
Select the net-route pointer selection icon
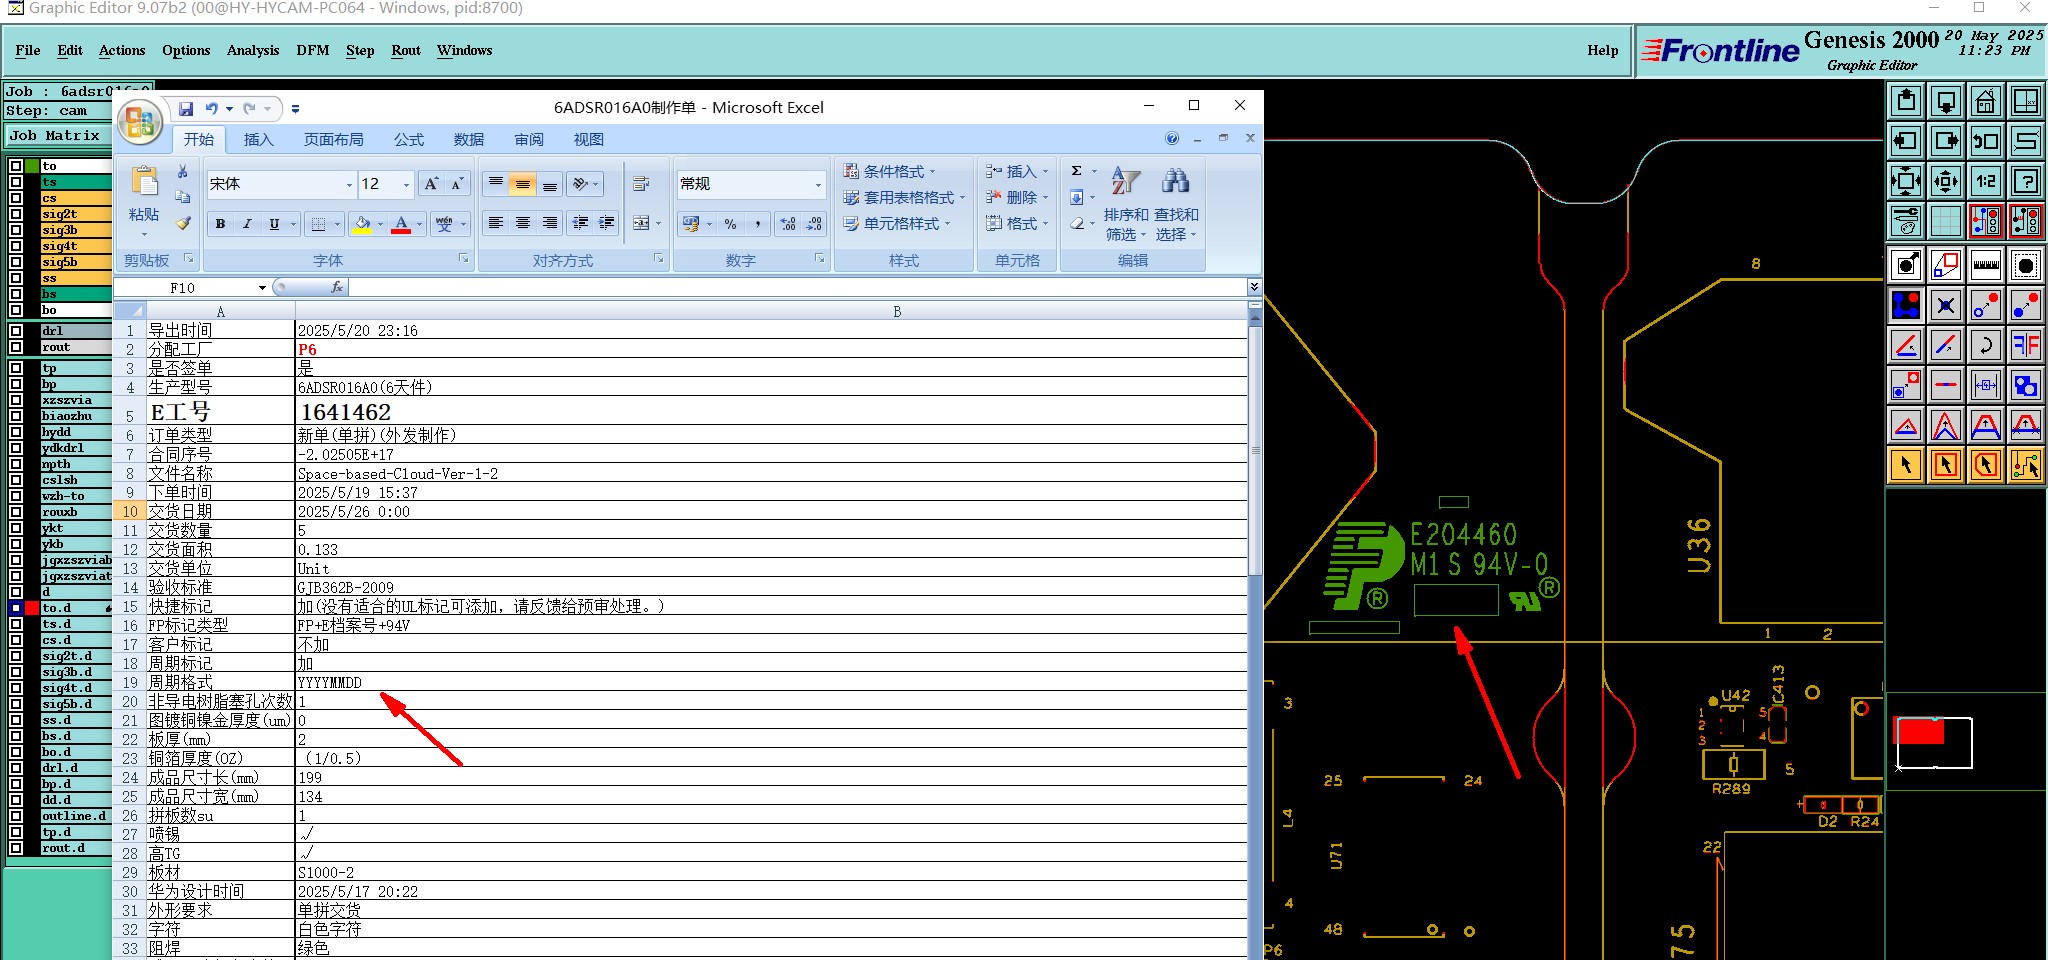(x=2026, y=465)
